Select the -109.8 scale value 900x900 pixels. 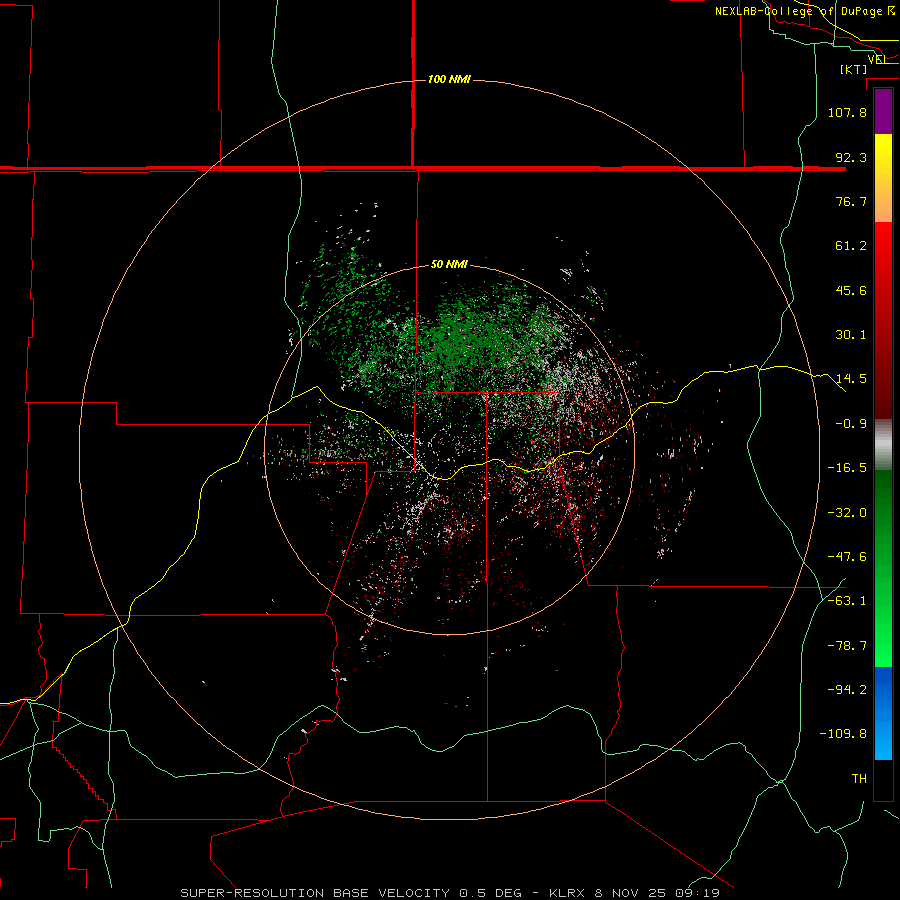pos(843,734)
